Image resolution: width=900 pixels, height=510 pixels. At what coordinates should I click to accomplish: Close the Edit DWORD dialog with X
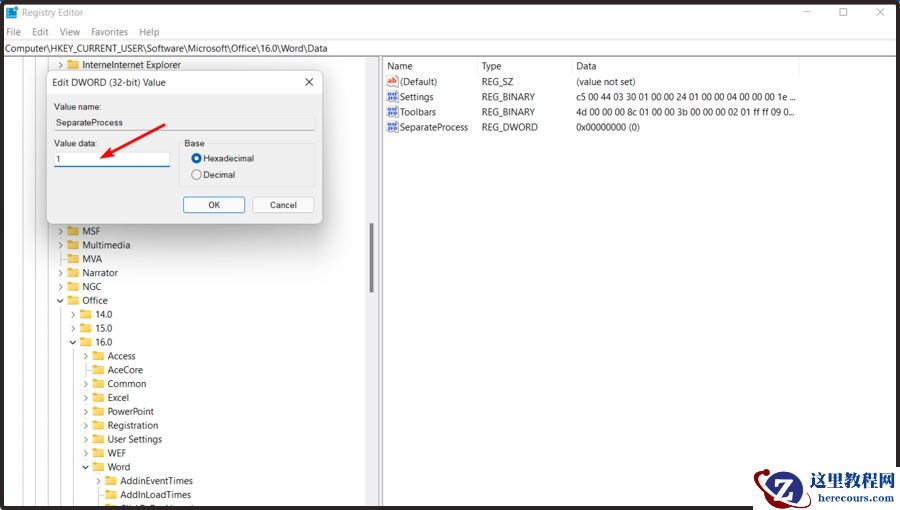pyautogui.click(x=309, y=82)
